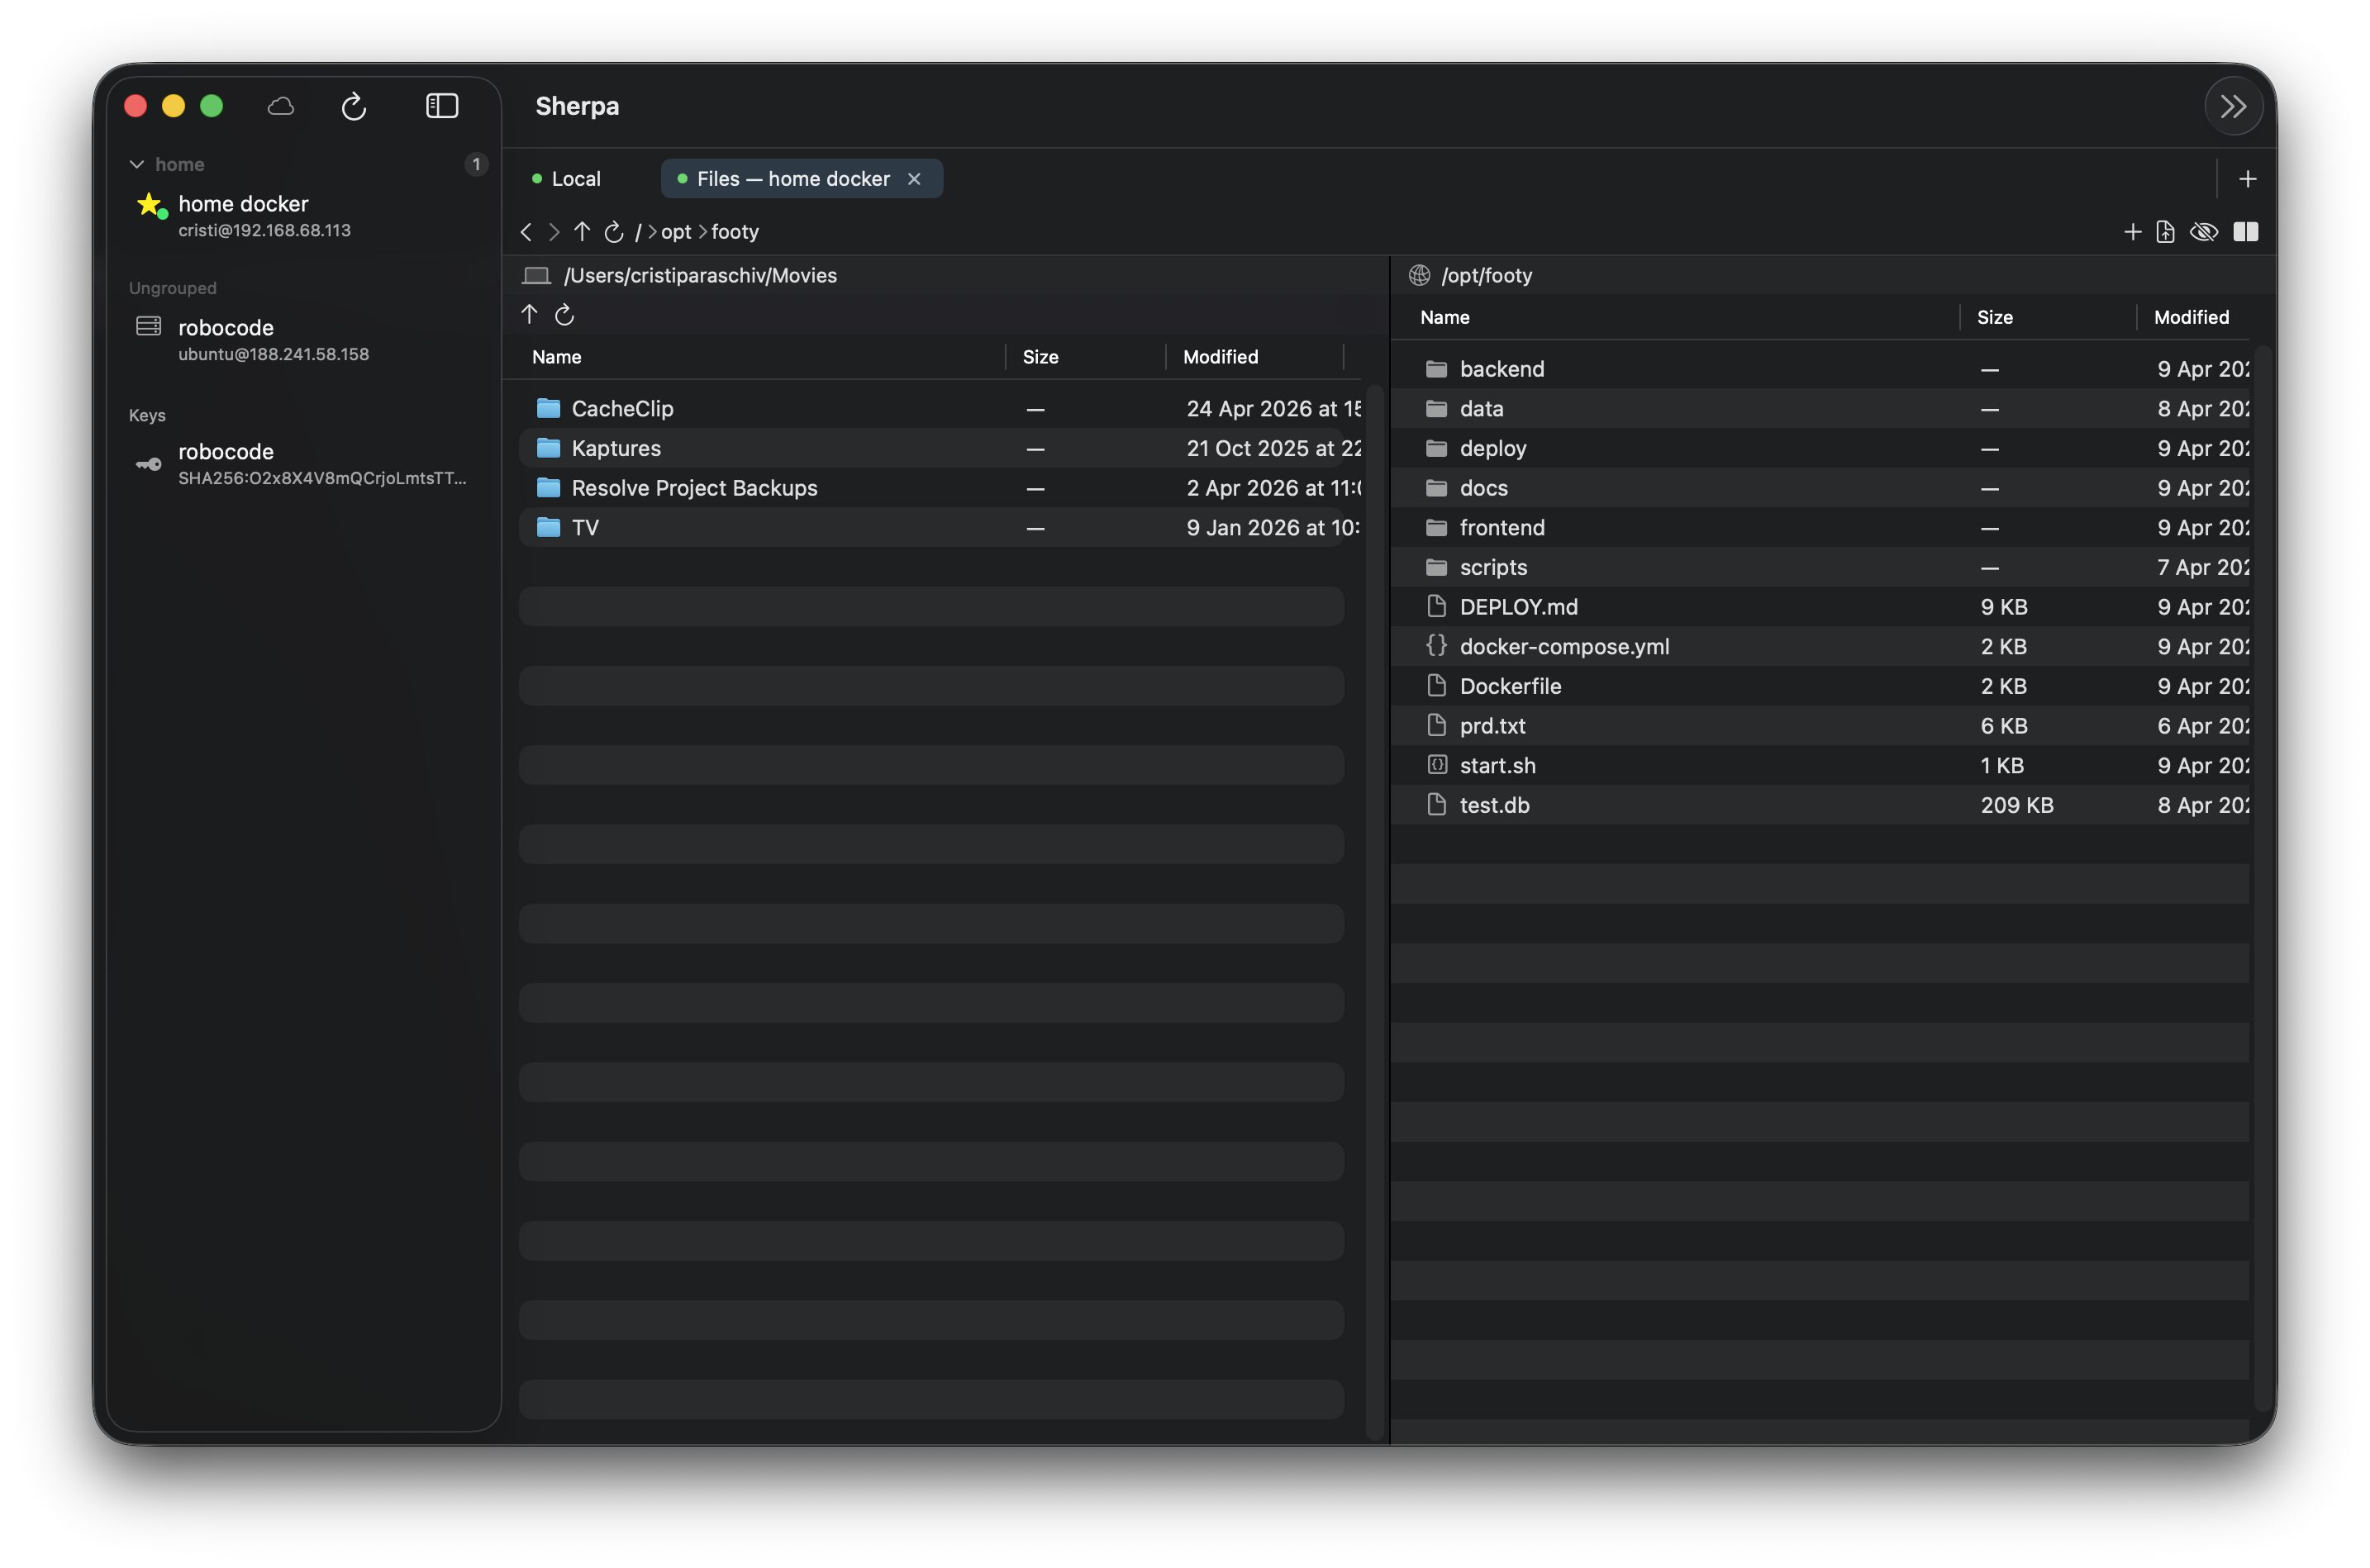Create new folder with plus icon
The image size is (2370, 1568).
point(2132,232)
